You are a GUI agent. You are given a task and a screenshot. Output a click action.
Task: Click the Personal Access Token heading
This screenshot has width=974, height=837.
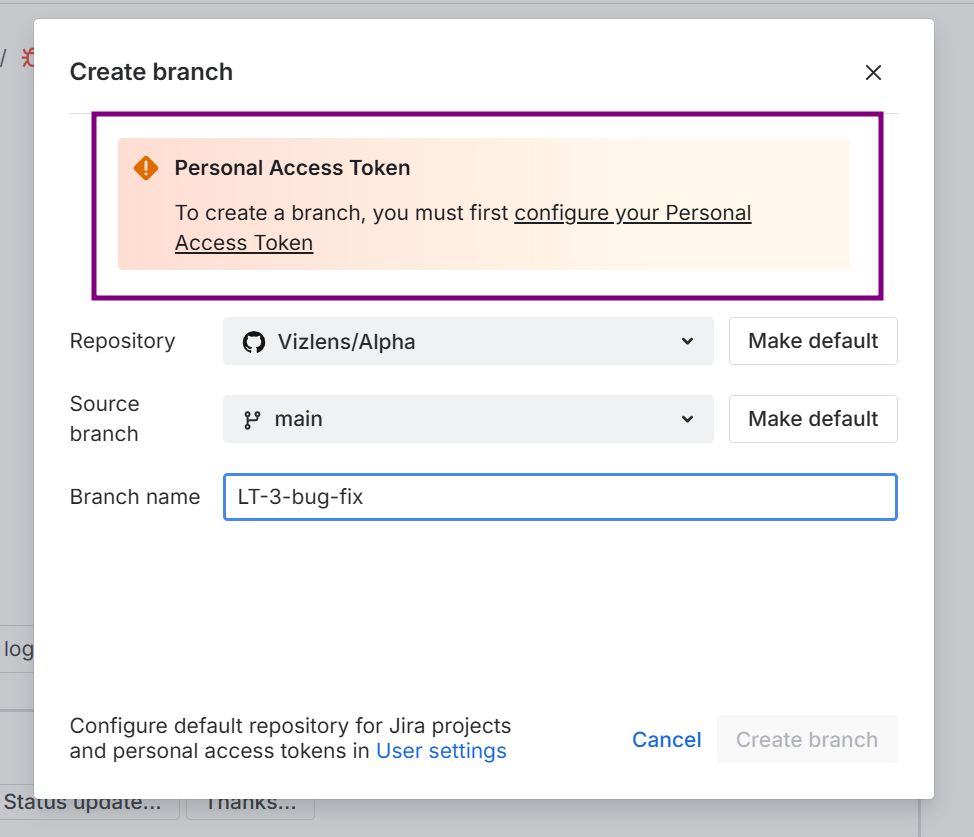click(x=292, y=168)
